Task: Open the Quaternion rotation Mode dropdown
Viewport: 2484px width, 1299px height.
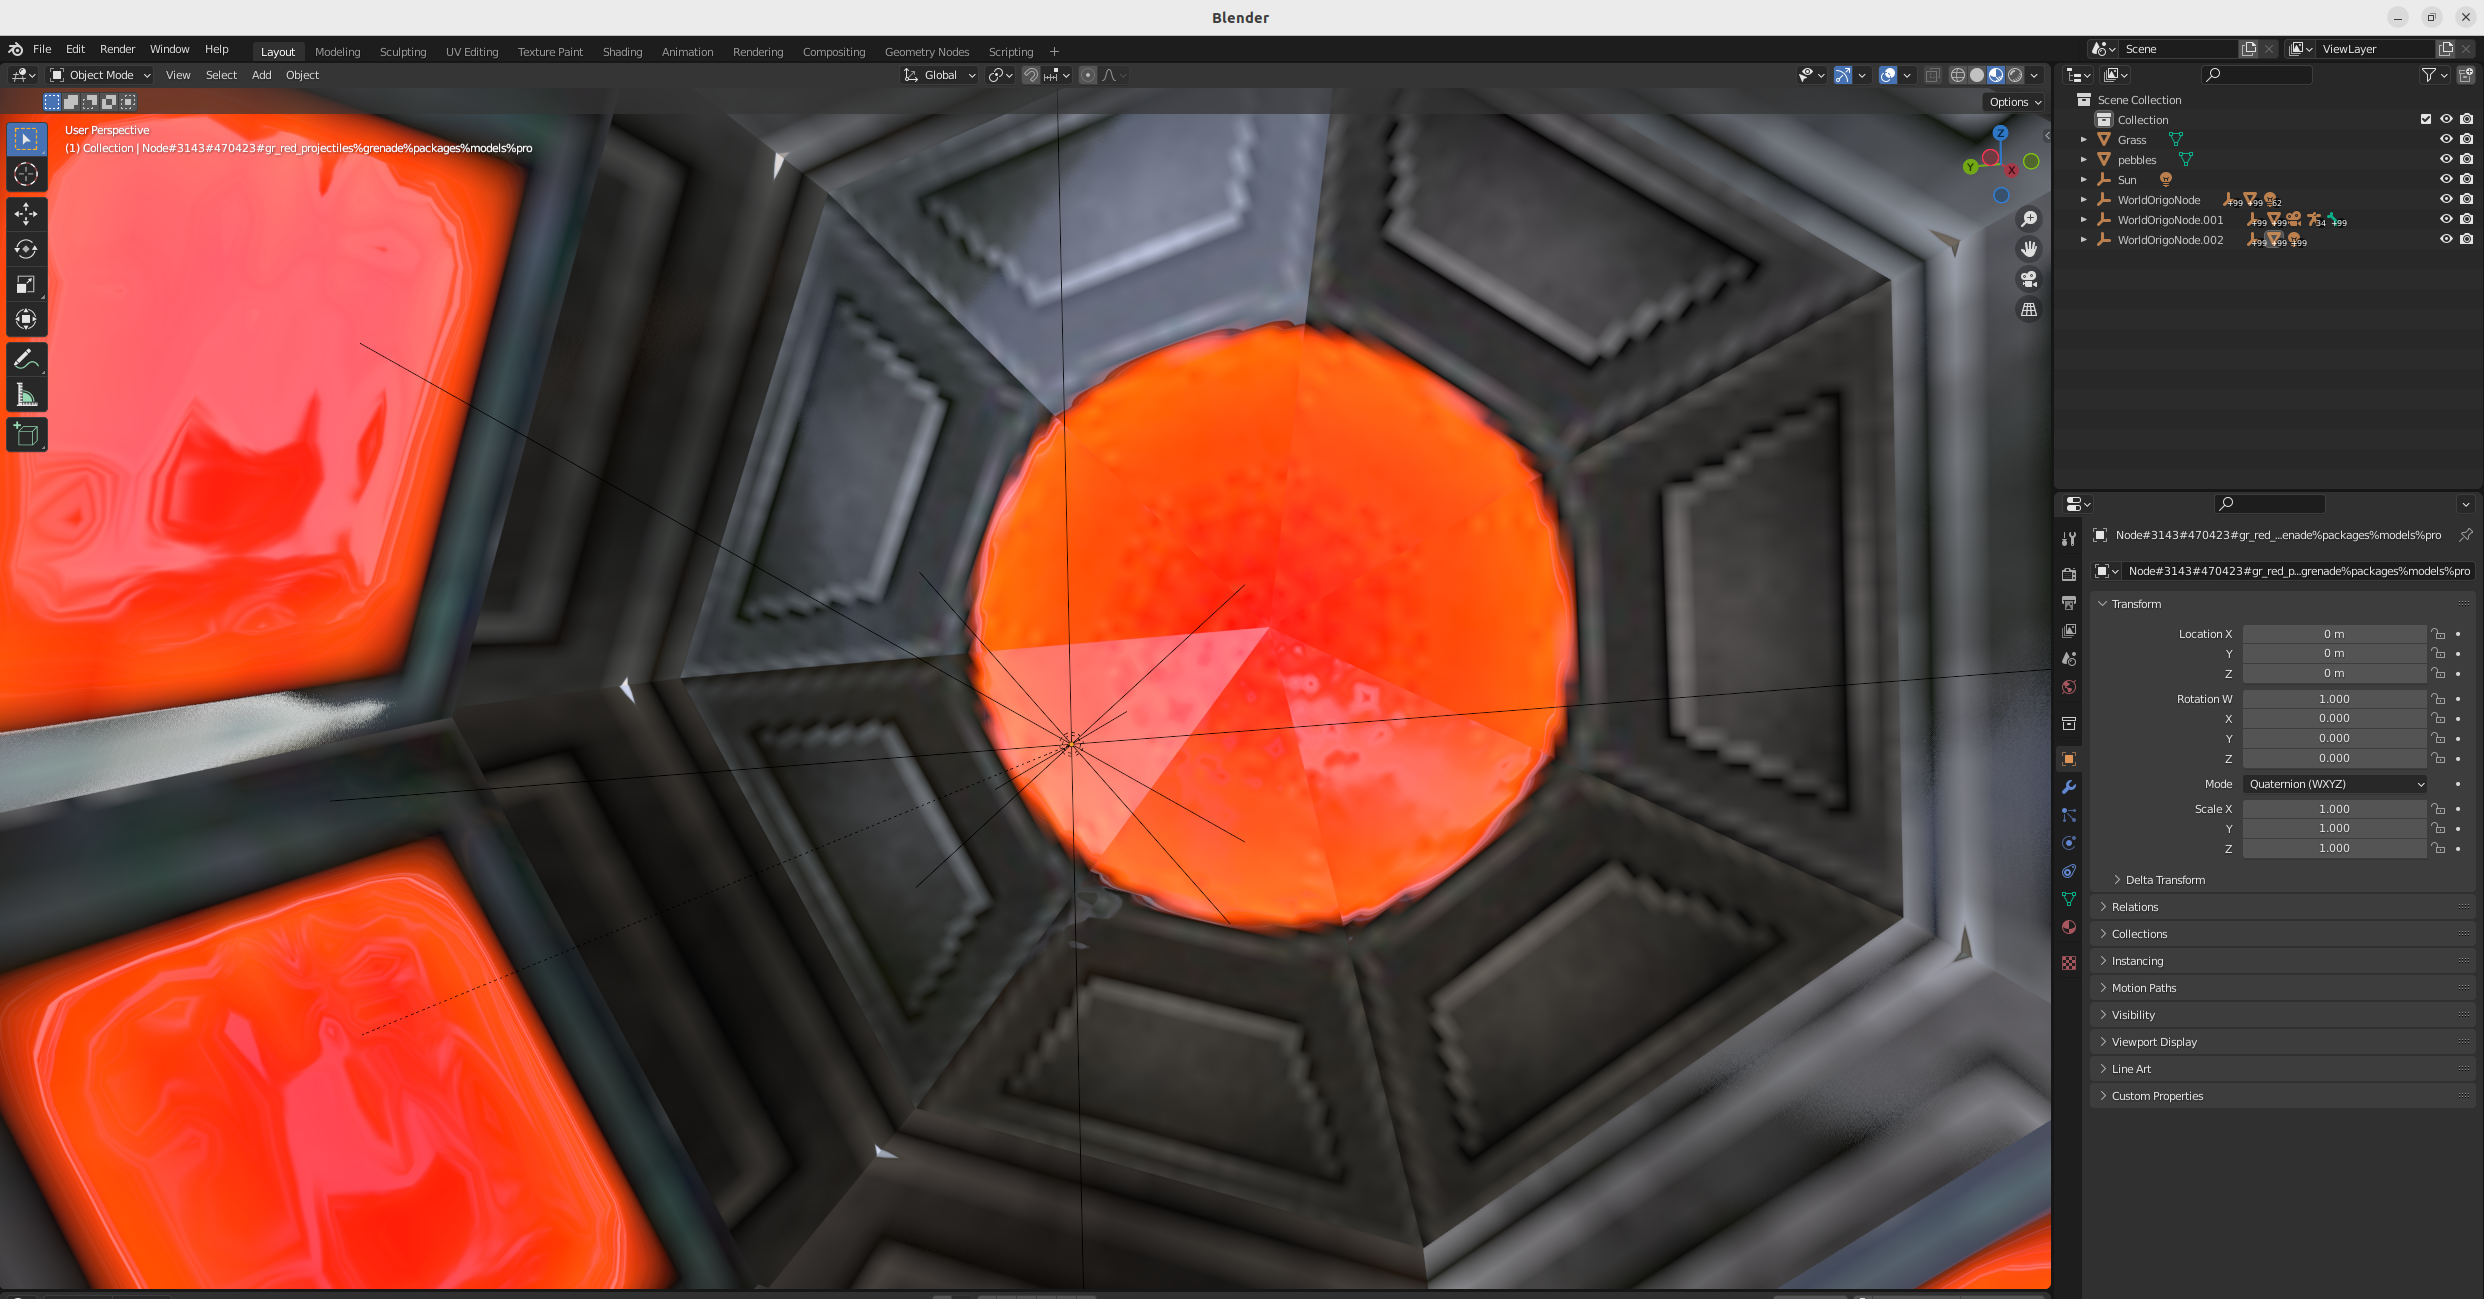Action: [x=2334, y=784]
